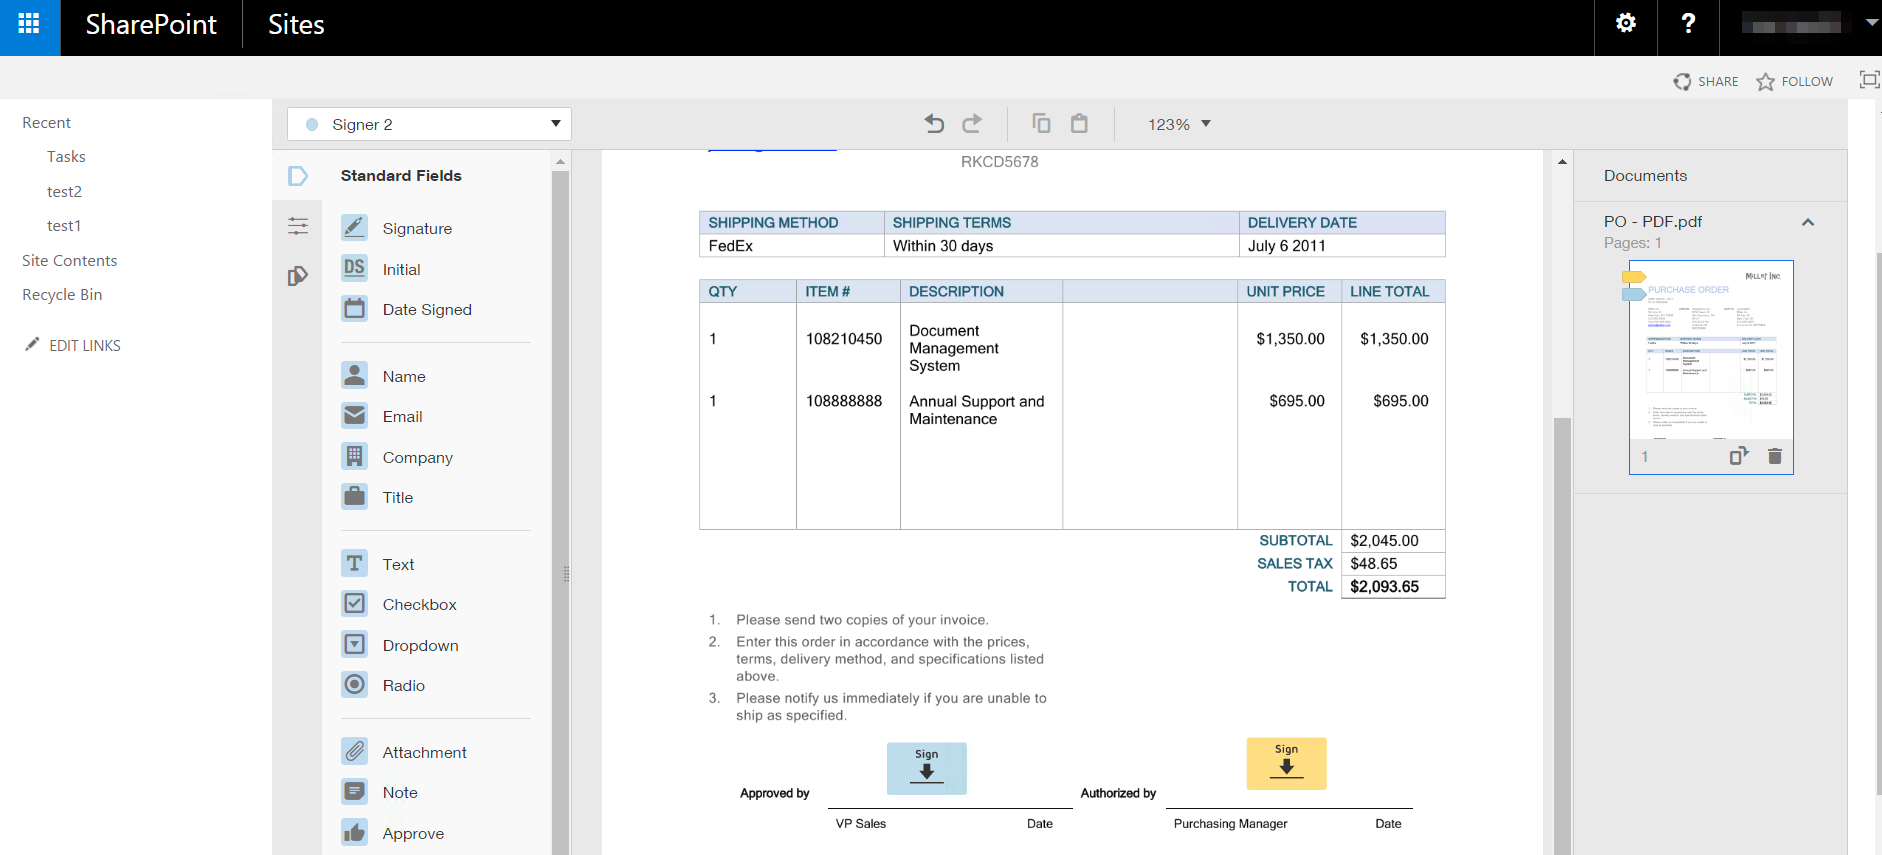The height and width of the screenshot is (855, 1882).
Task: Delete the PO - PDF.pdf page thumbnail
Action: click(x=1775, y=456)
